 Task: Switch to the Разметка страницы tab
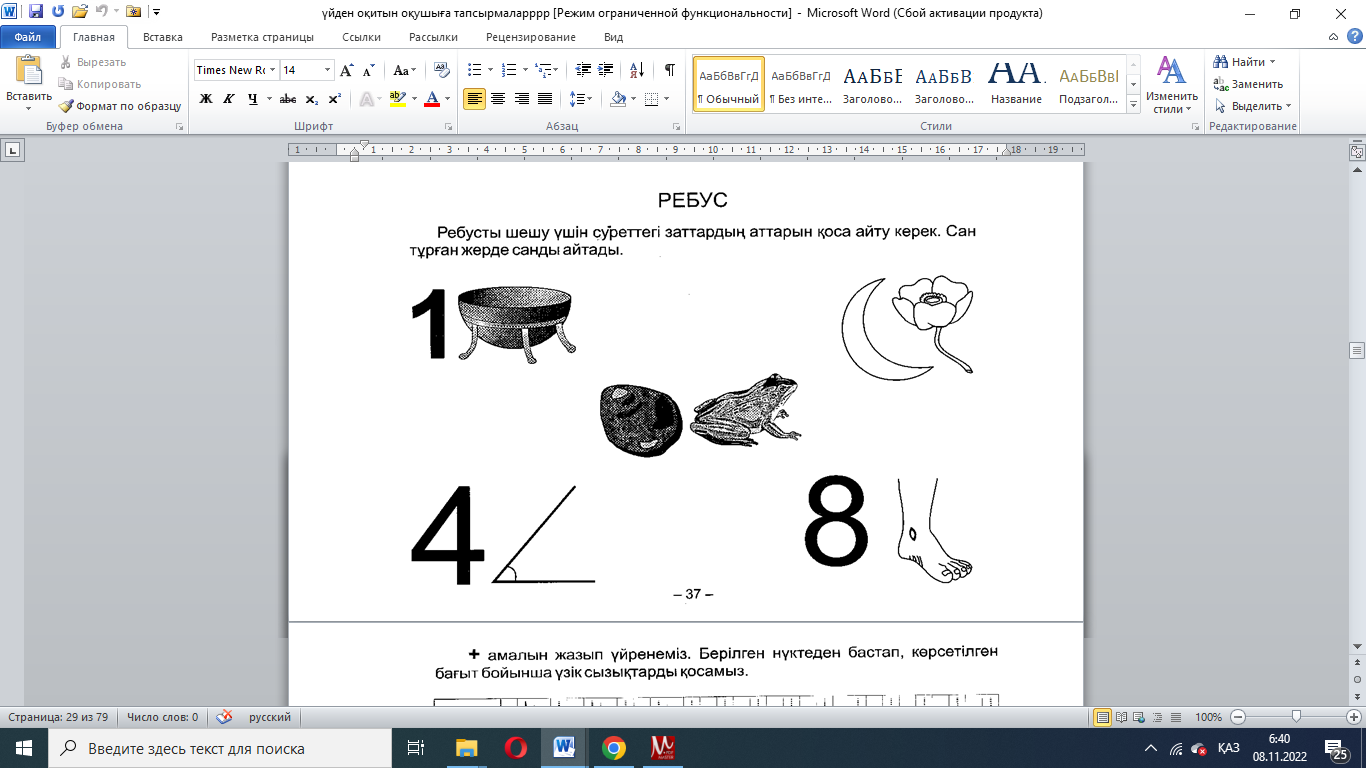pyautogui.click(x=262, y=37)
